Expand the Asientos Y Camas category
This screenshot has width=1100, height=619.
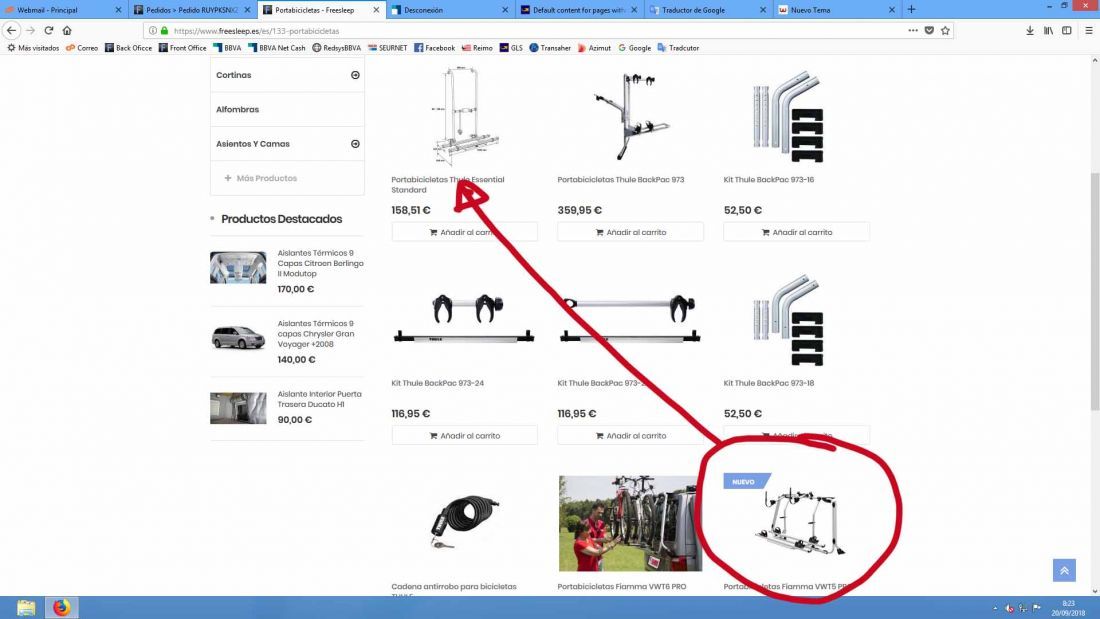click(355, 144)
